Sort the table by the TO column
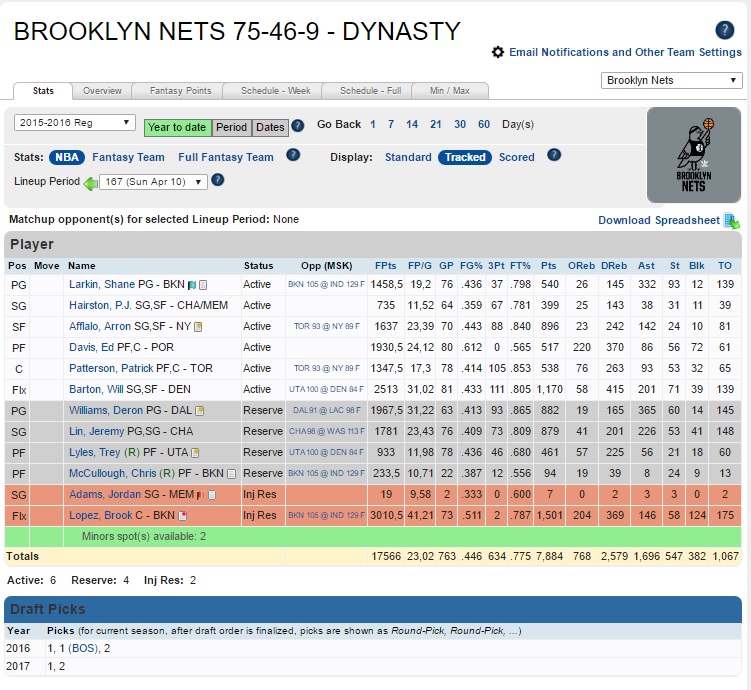This screenshot has height=690, width=751. 725,266
